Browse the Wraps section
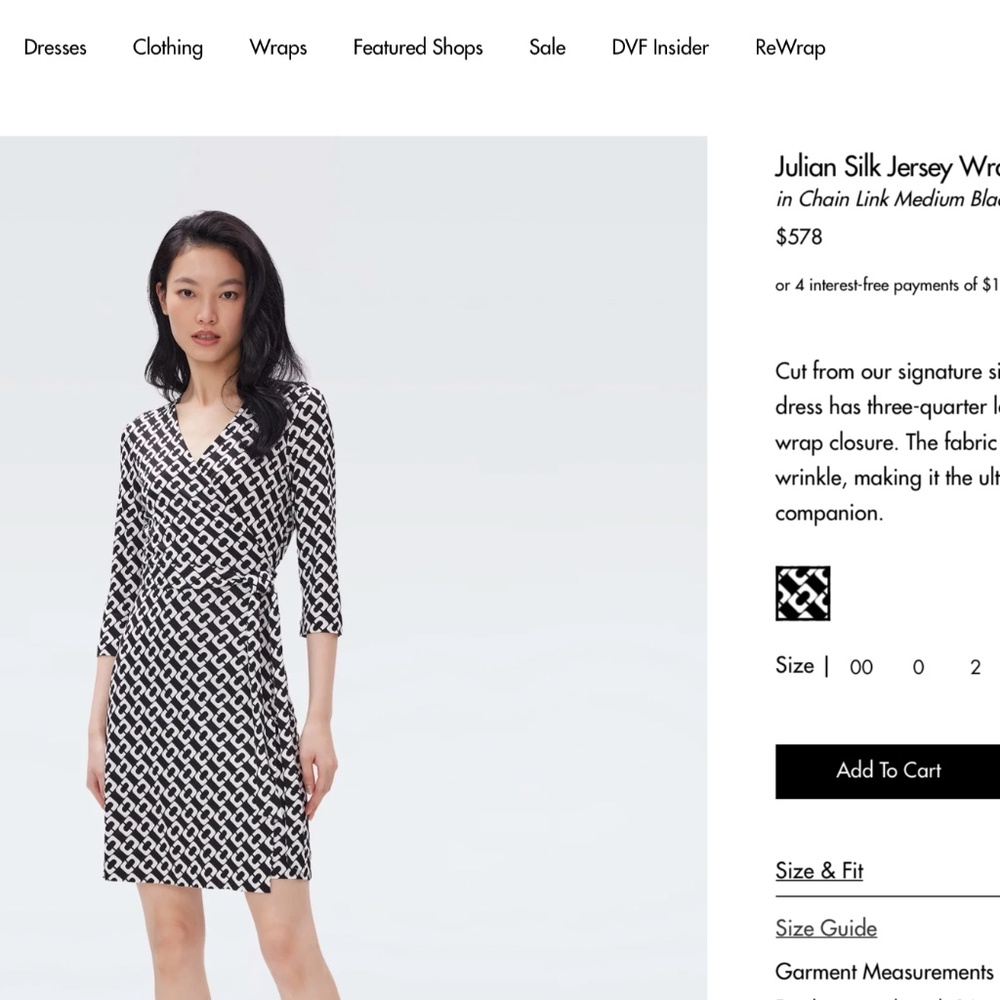1000x1000 pixels. (277, 47)
